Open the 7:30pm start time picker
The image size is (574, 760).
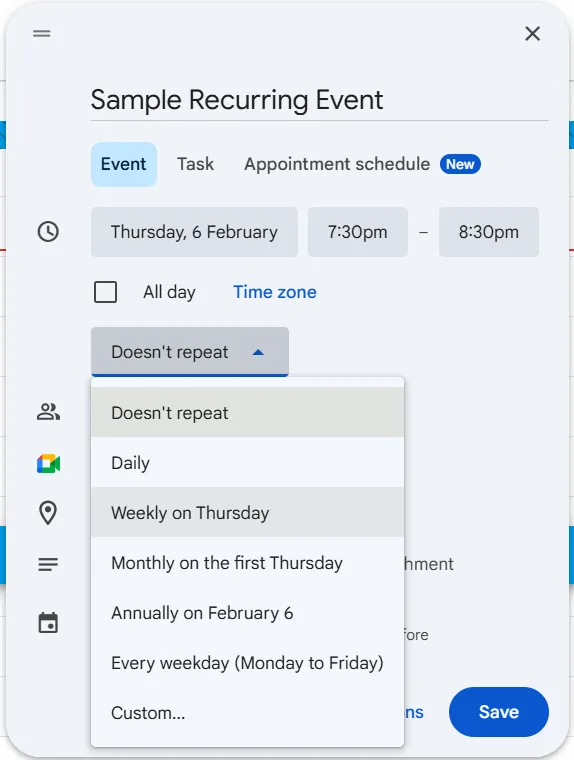point(358,232)
